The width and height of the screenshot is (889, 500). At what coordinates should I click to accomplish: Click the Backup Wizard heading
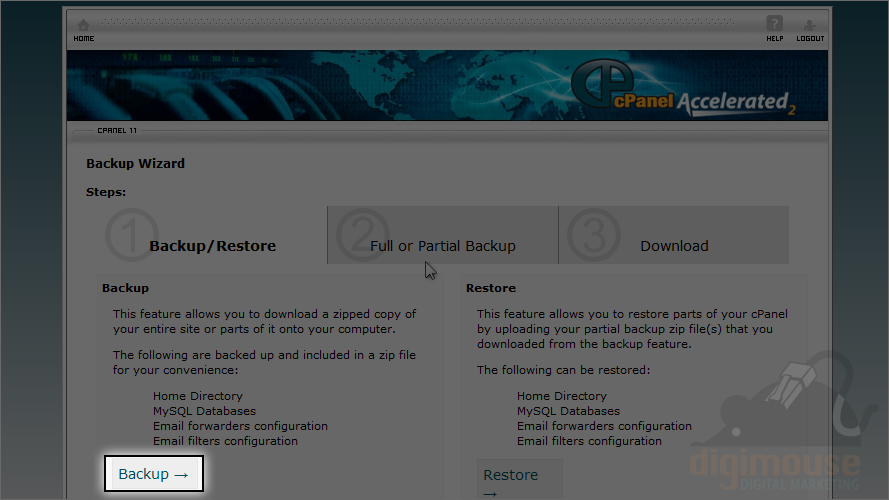[136, 164]
